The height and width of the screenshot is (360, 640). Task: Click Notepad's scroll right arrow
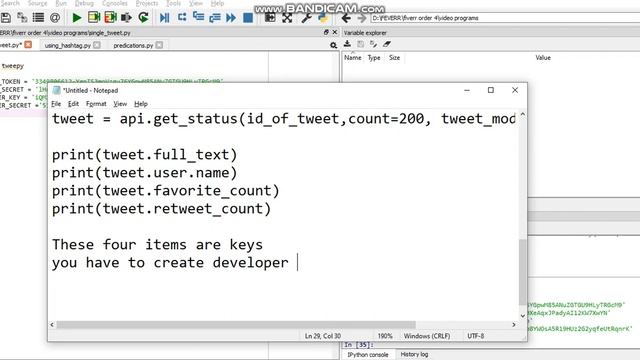click(514, 324)
